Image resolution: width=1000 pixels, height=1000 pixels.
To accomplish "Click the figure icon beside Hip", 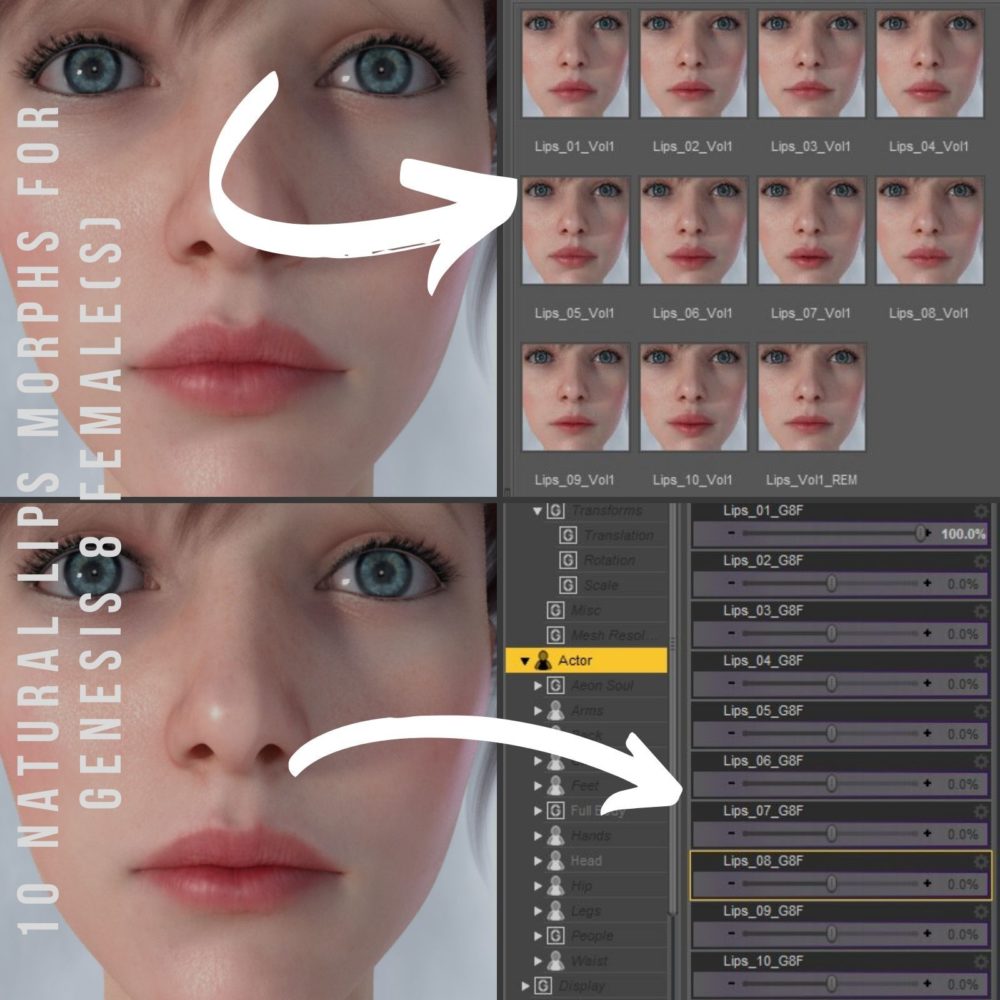I will (x=555, y=885).
